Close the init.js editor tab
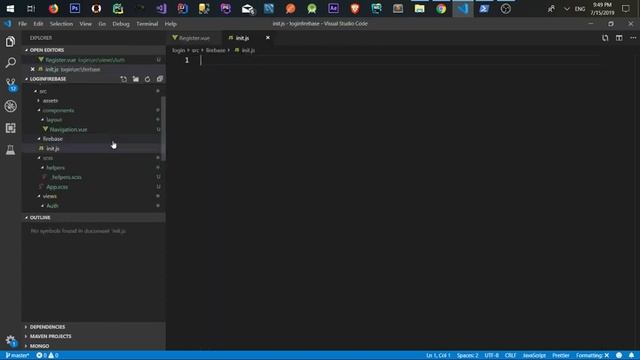This screenshot has height=360, width=640. (x=268, y=38)
